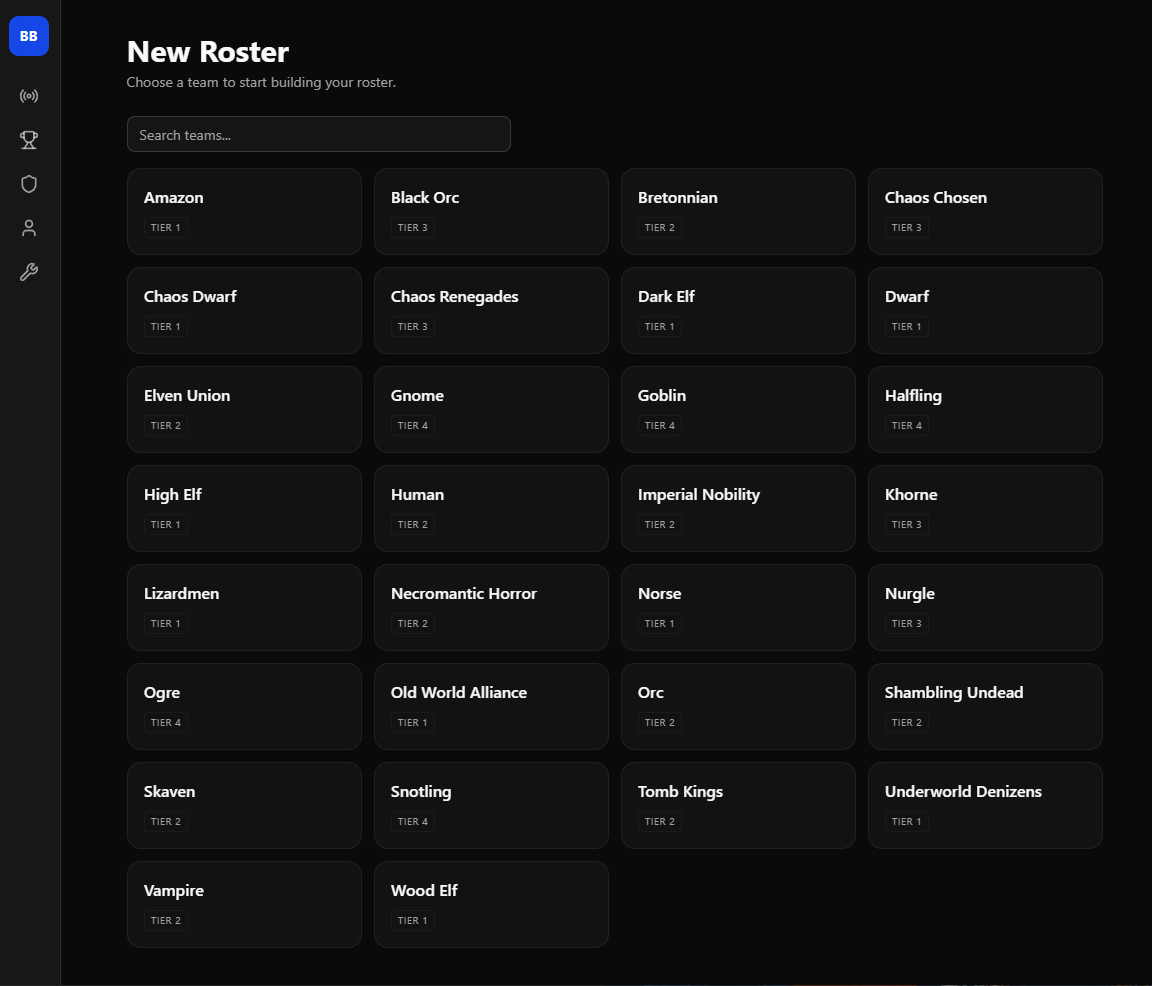Select the Old World Alliance team
The height and width of the screenshot is (986, 1152).
491,706
